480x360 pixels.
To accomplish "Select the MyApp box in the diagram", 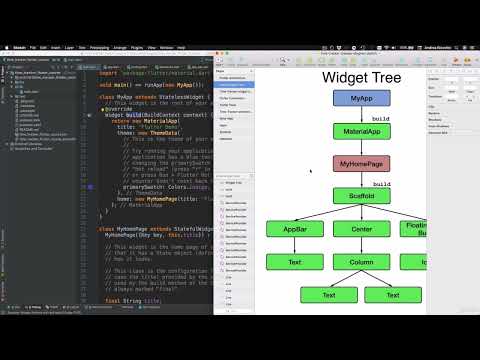I will (362, 98).
